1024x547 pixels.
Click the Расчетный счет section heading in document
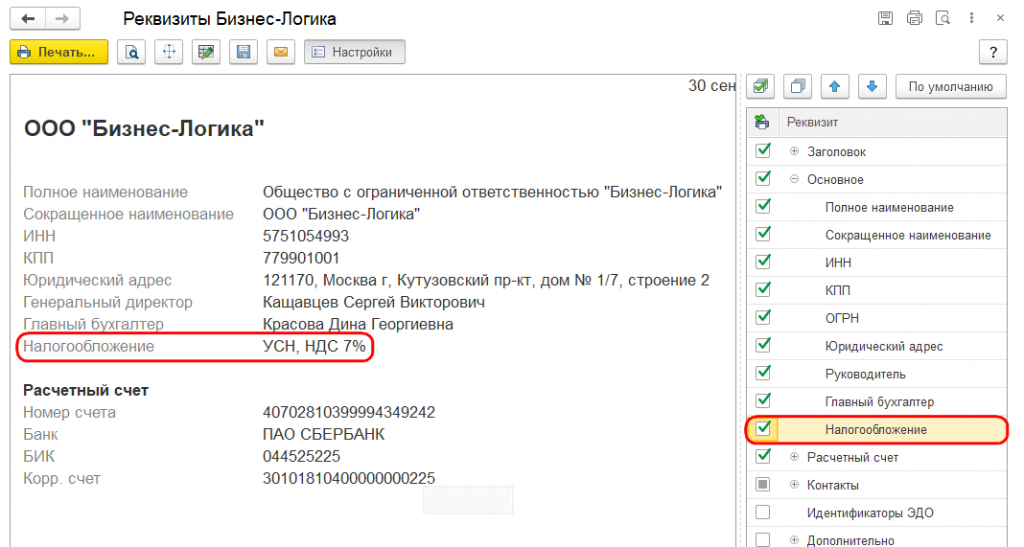pyautogui.click(x=86, y=390)
